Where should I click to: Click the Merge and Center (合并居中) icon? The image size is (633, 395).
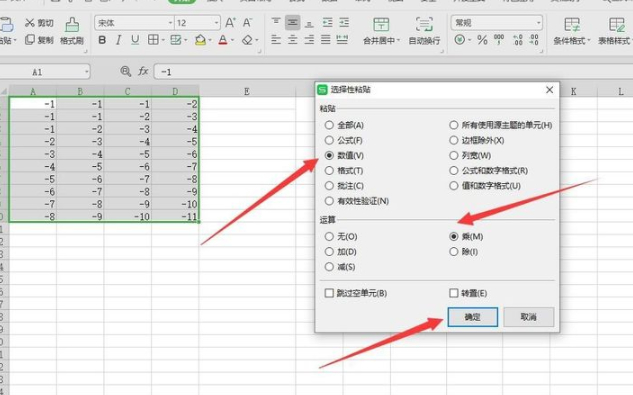(381, 25)
